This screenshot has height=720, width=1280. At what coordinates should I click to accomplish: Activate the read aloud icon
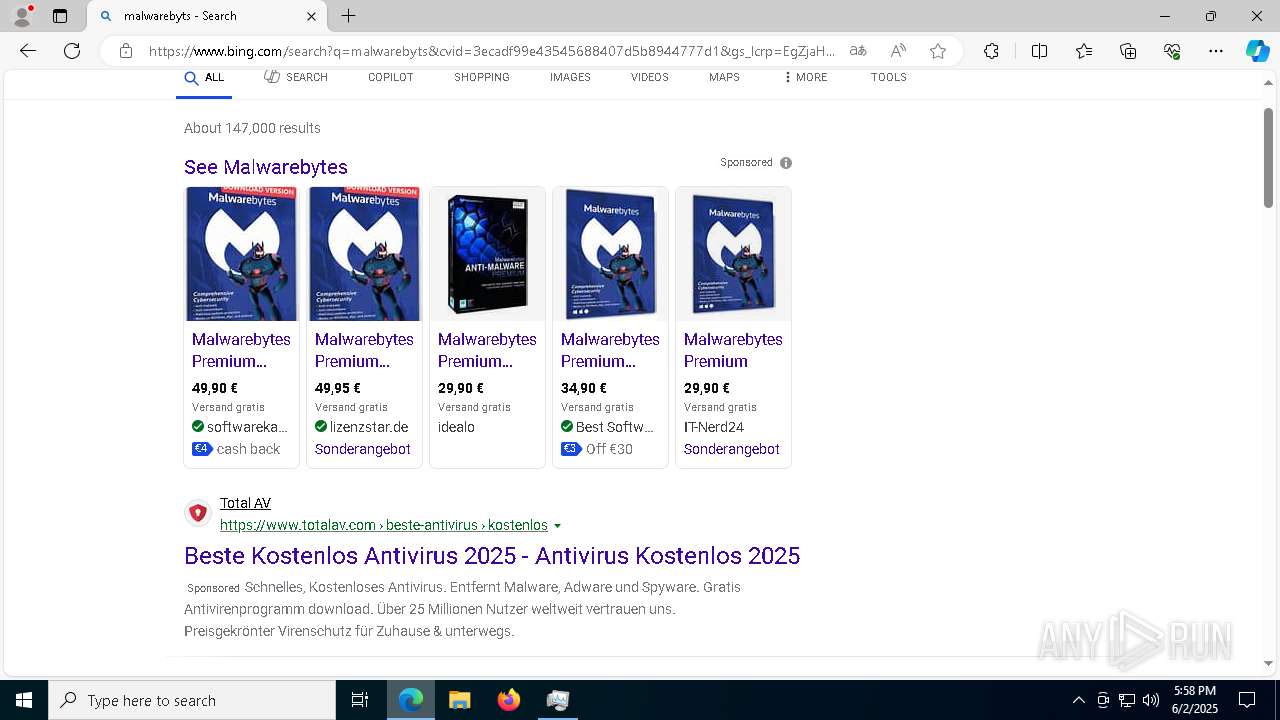[x=898, y=51]
